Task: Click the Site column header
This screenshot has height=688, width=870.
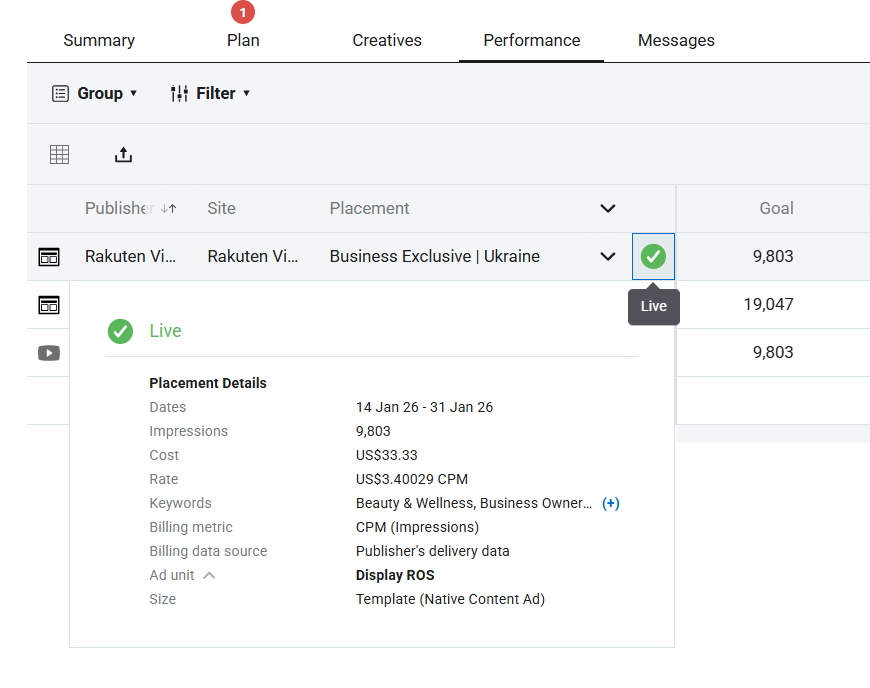Action: 221,209
